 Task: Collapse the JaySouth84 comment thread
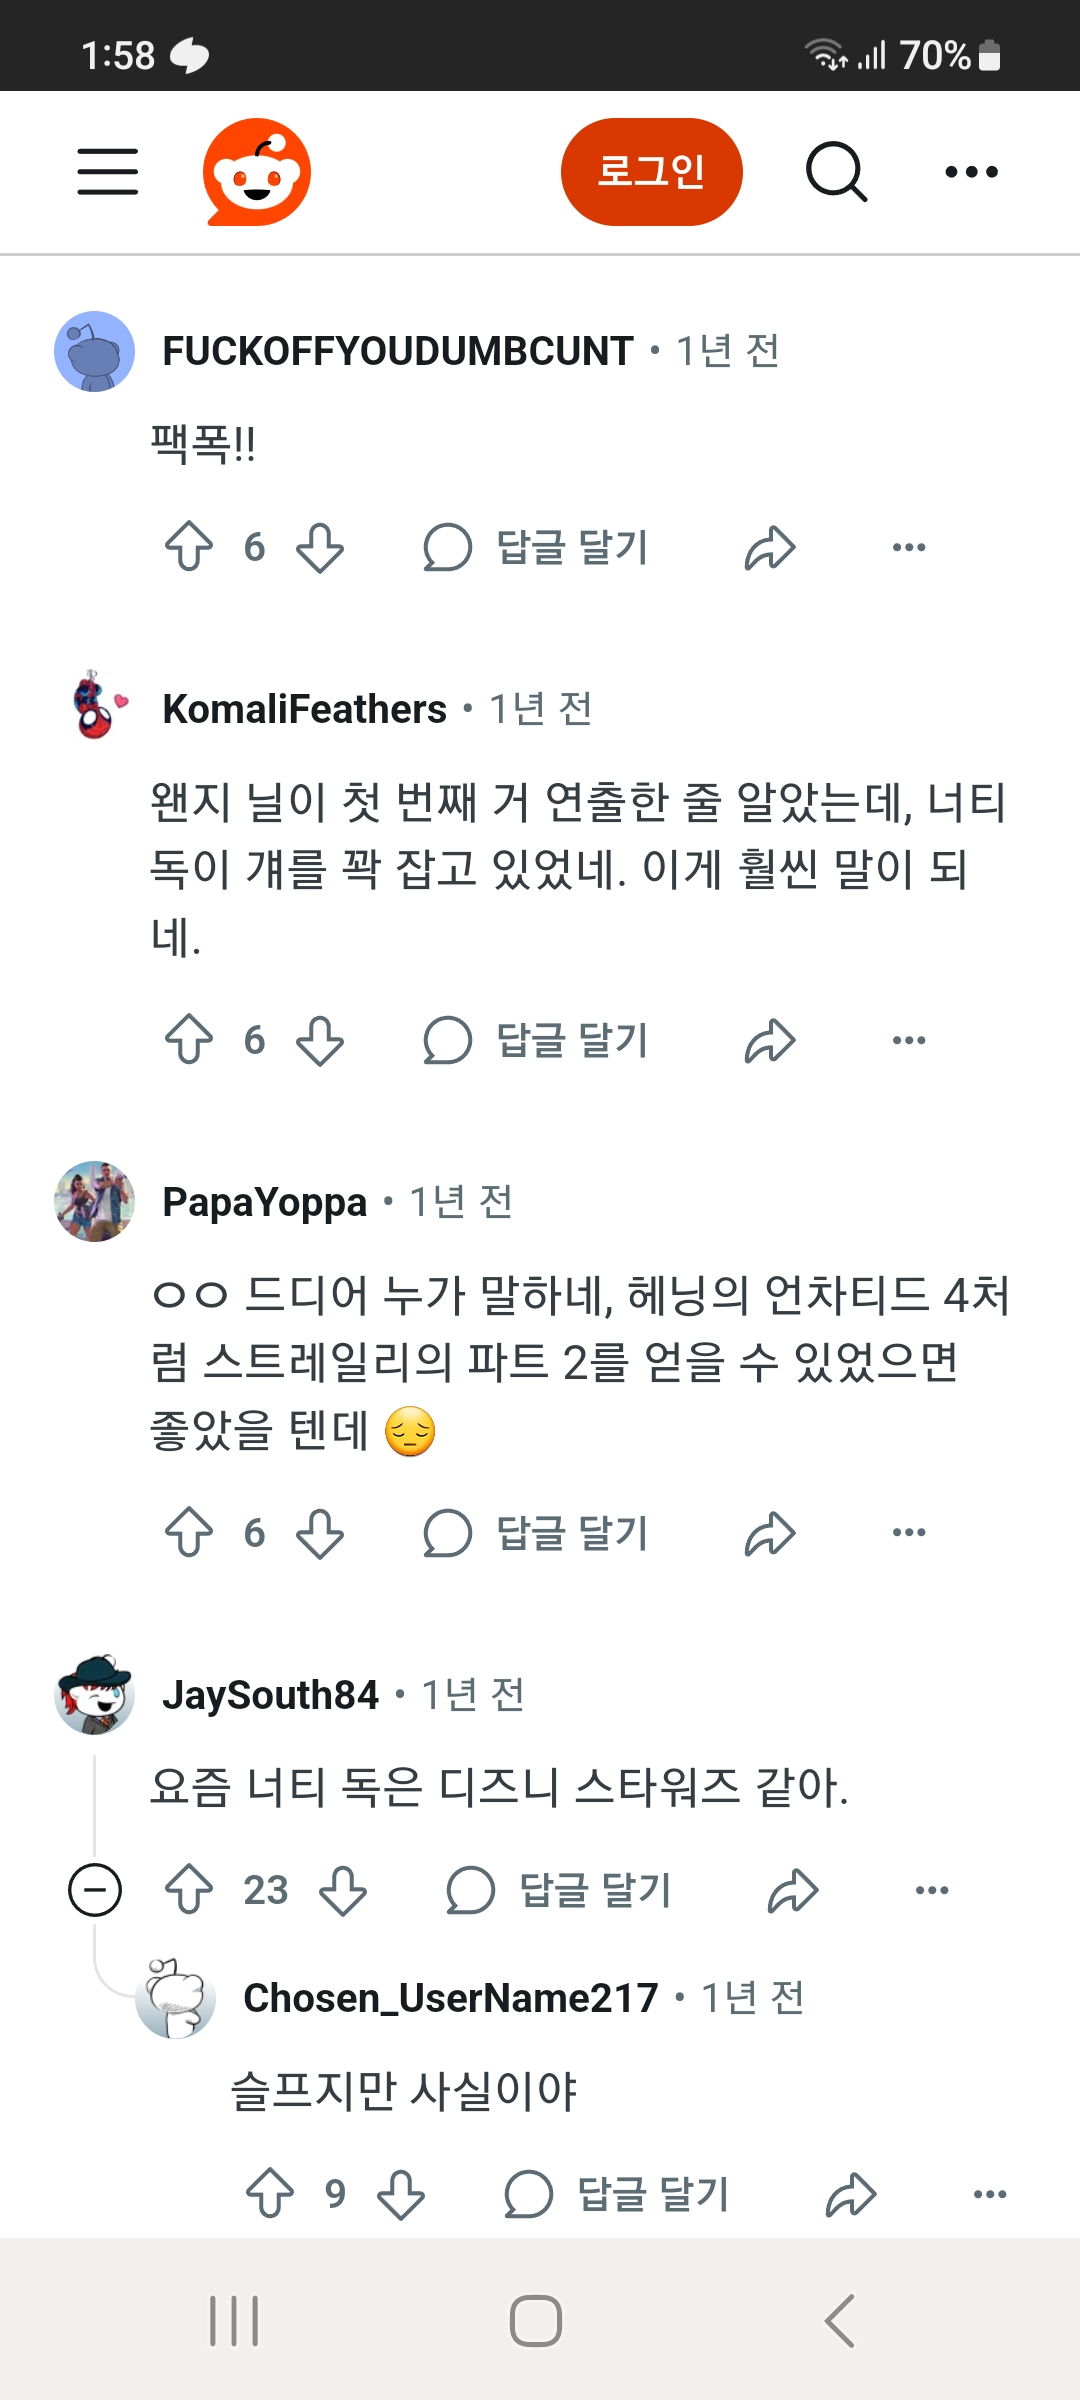pos(95,1890)
